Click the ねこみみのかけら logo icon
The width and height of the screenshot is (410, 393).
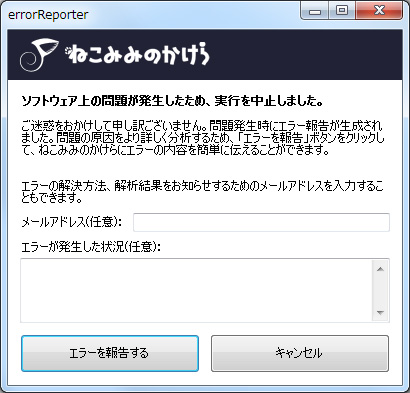pos(39,55)
